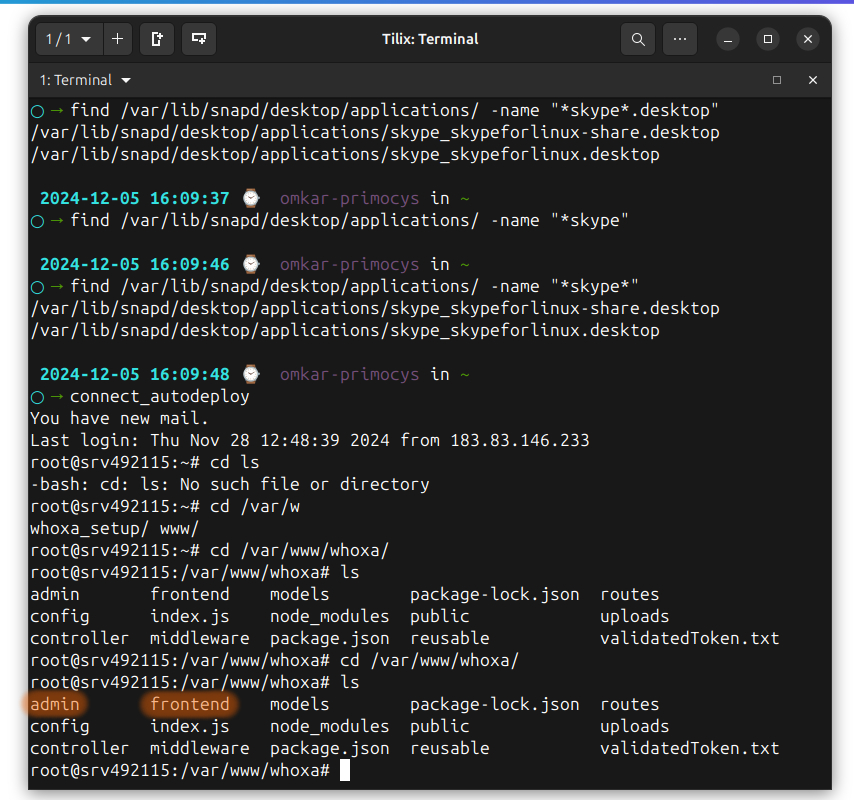Viewport: 854px width, 800px height.
Task: Click 'whoxa_setup/' completion suggestion
Action: (x=89, y=528)
